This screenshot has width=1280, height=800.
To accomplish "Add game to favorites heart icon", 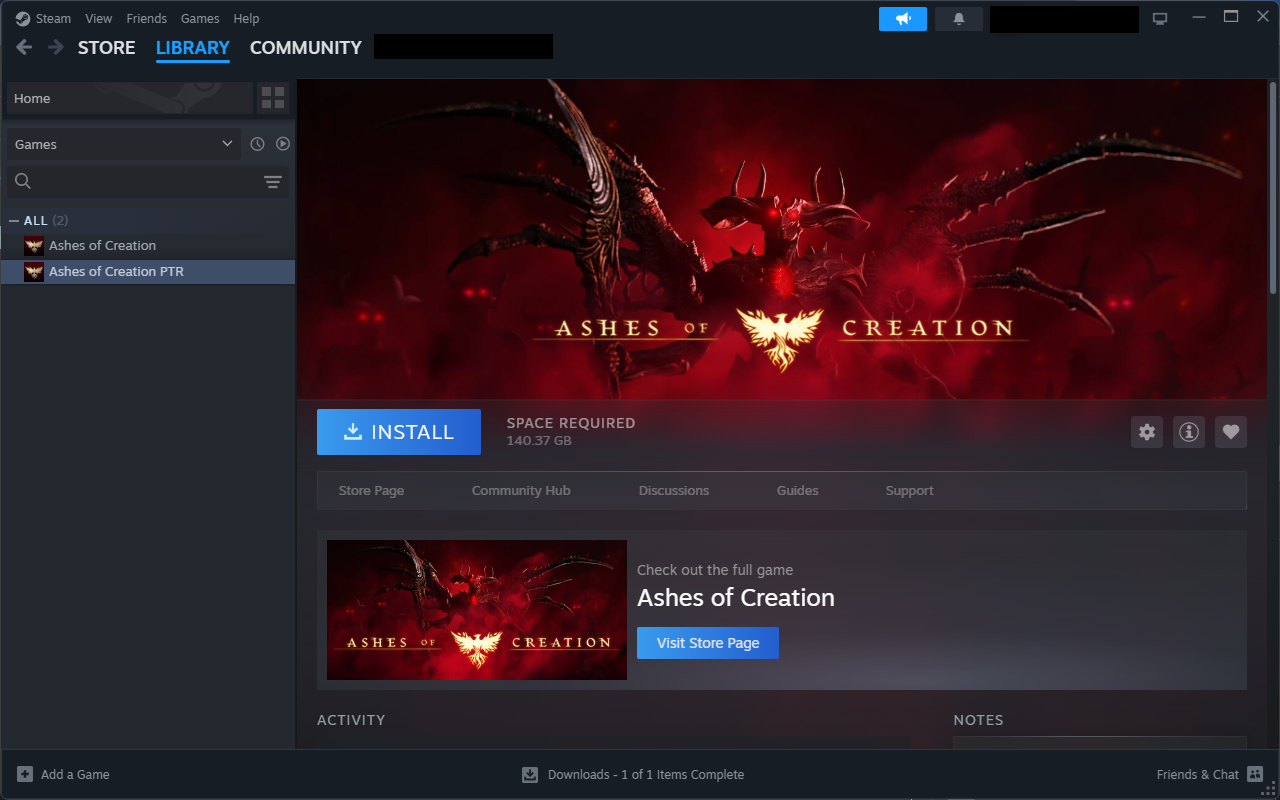I will click(x=1231, y=432).
